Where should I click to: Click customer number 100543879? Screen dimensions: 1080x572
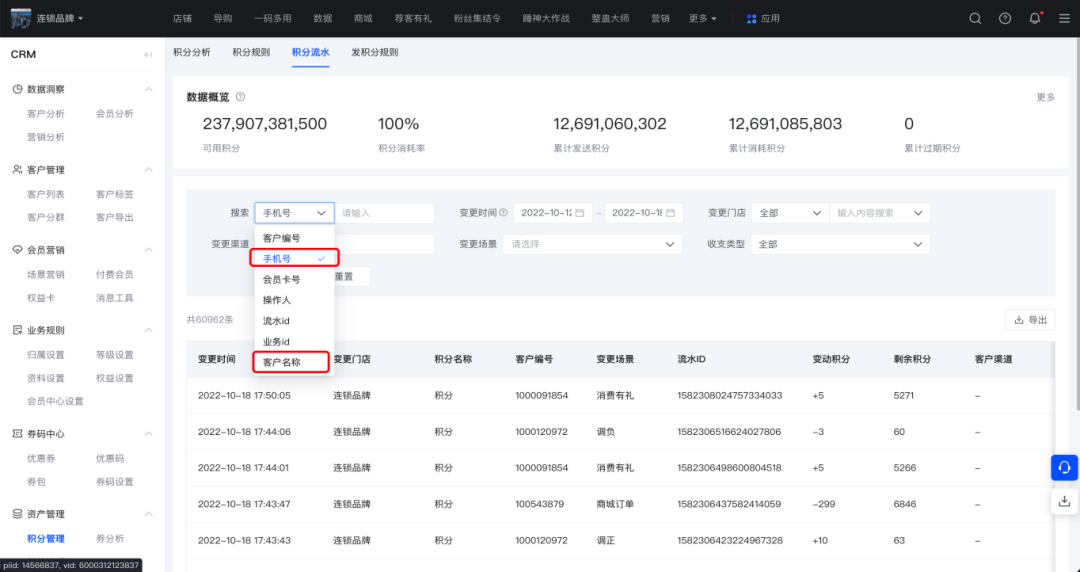pos(539,504)
